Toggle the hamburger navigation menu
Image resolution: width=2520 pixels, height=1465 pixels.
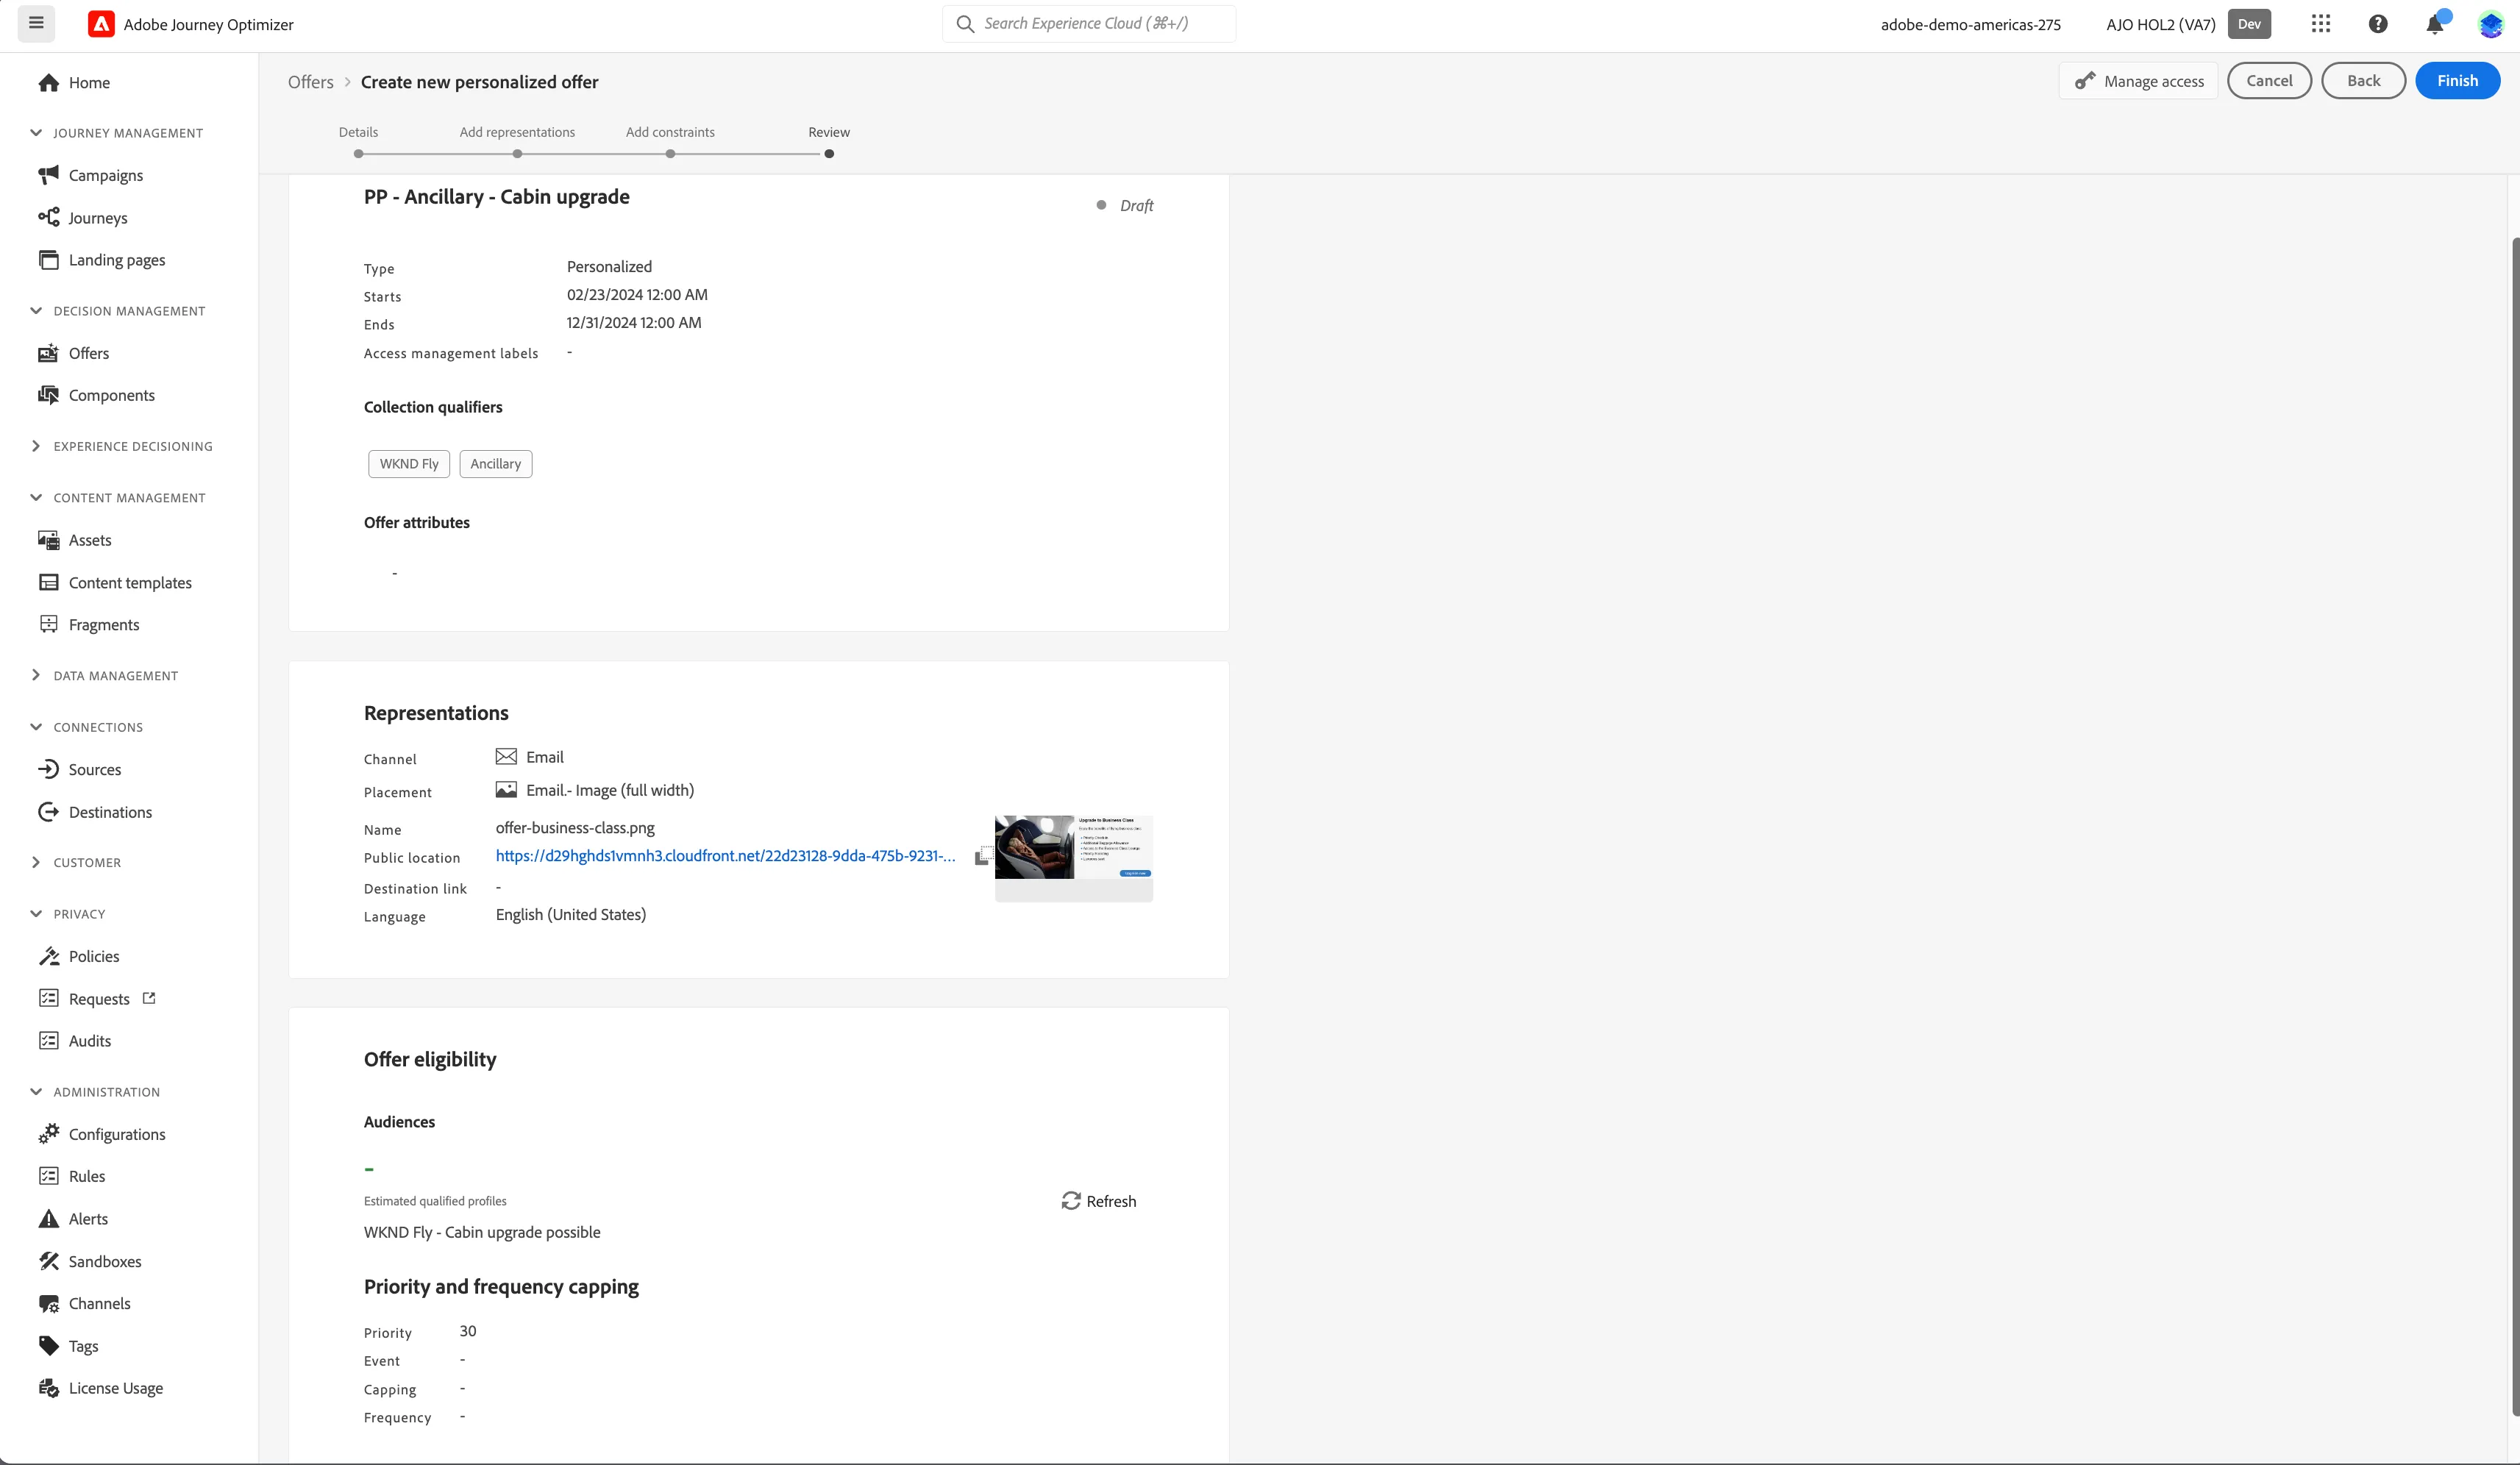tap(36, 23)
